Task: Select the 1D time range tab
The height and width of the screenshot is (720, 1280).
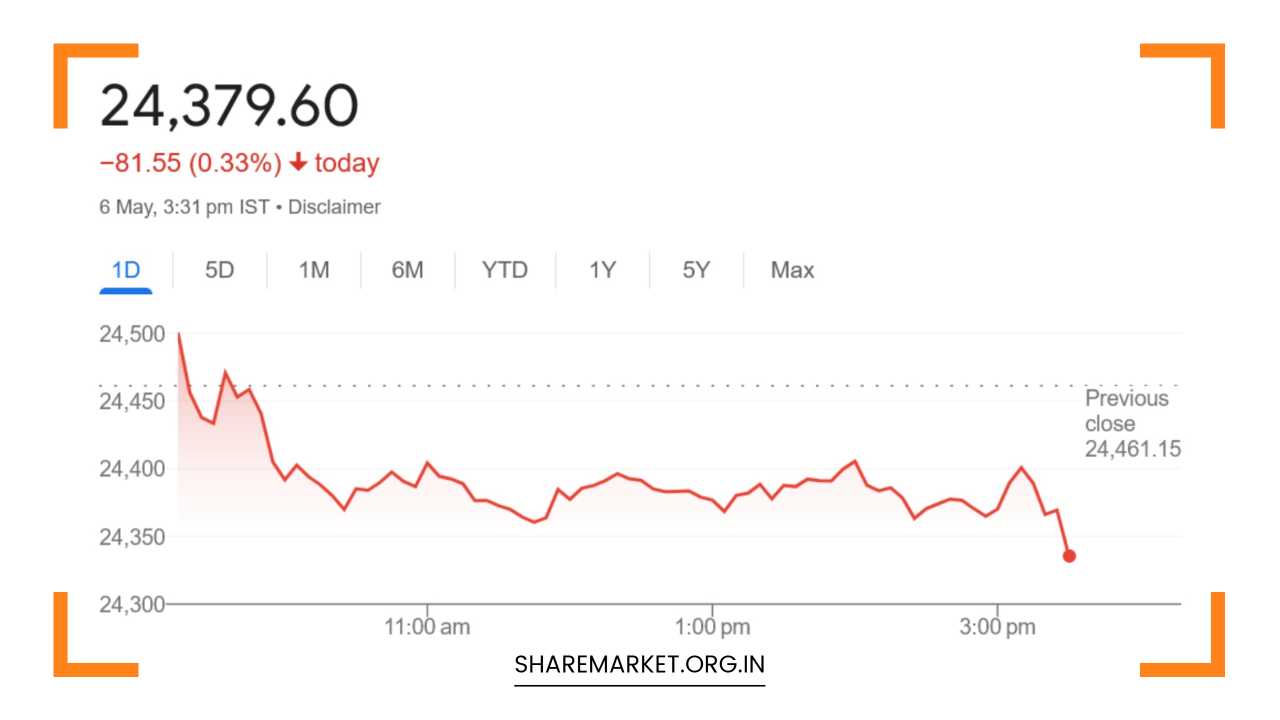Action: [x=125, y=270]
